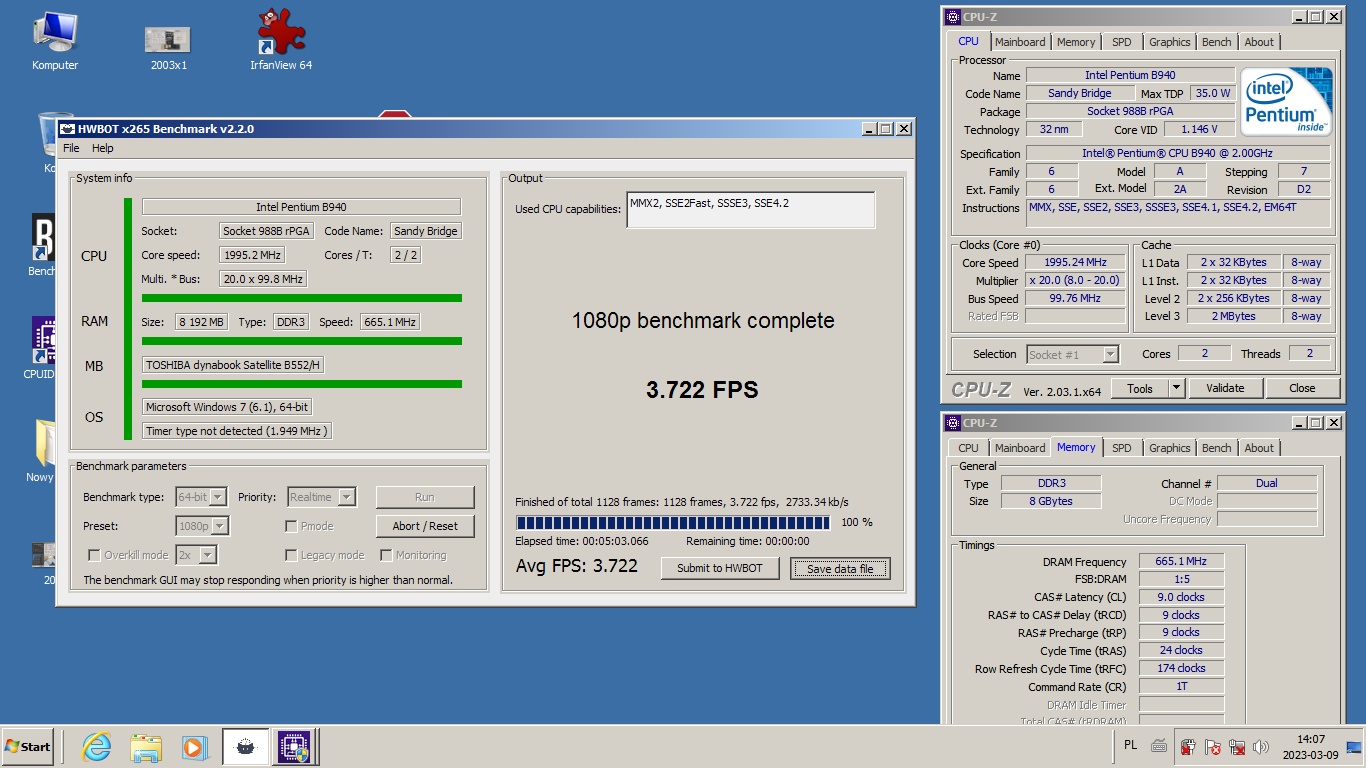Click the Abort / Reset button
This screenshot has width=1366, height=768.
[x=425, y=526]
